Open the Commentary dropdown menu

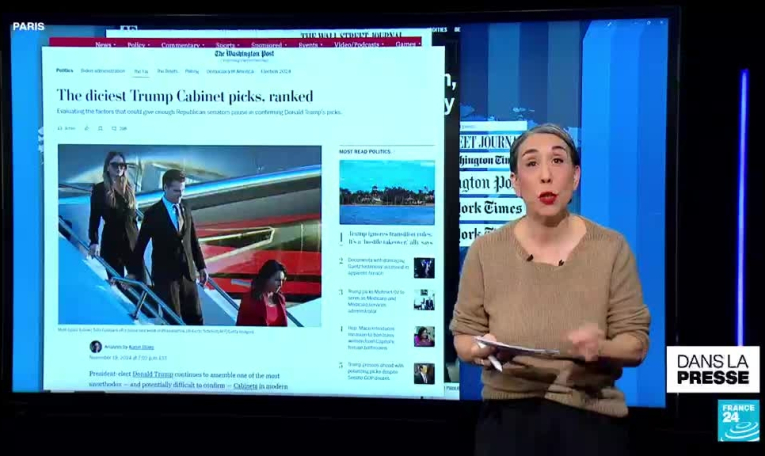tap(182, 45)
